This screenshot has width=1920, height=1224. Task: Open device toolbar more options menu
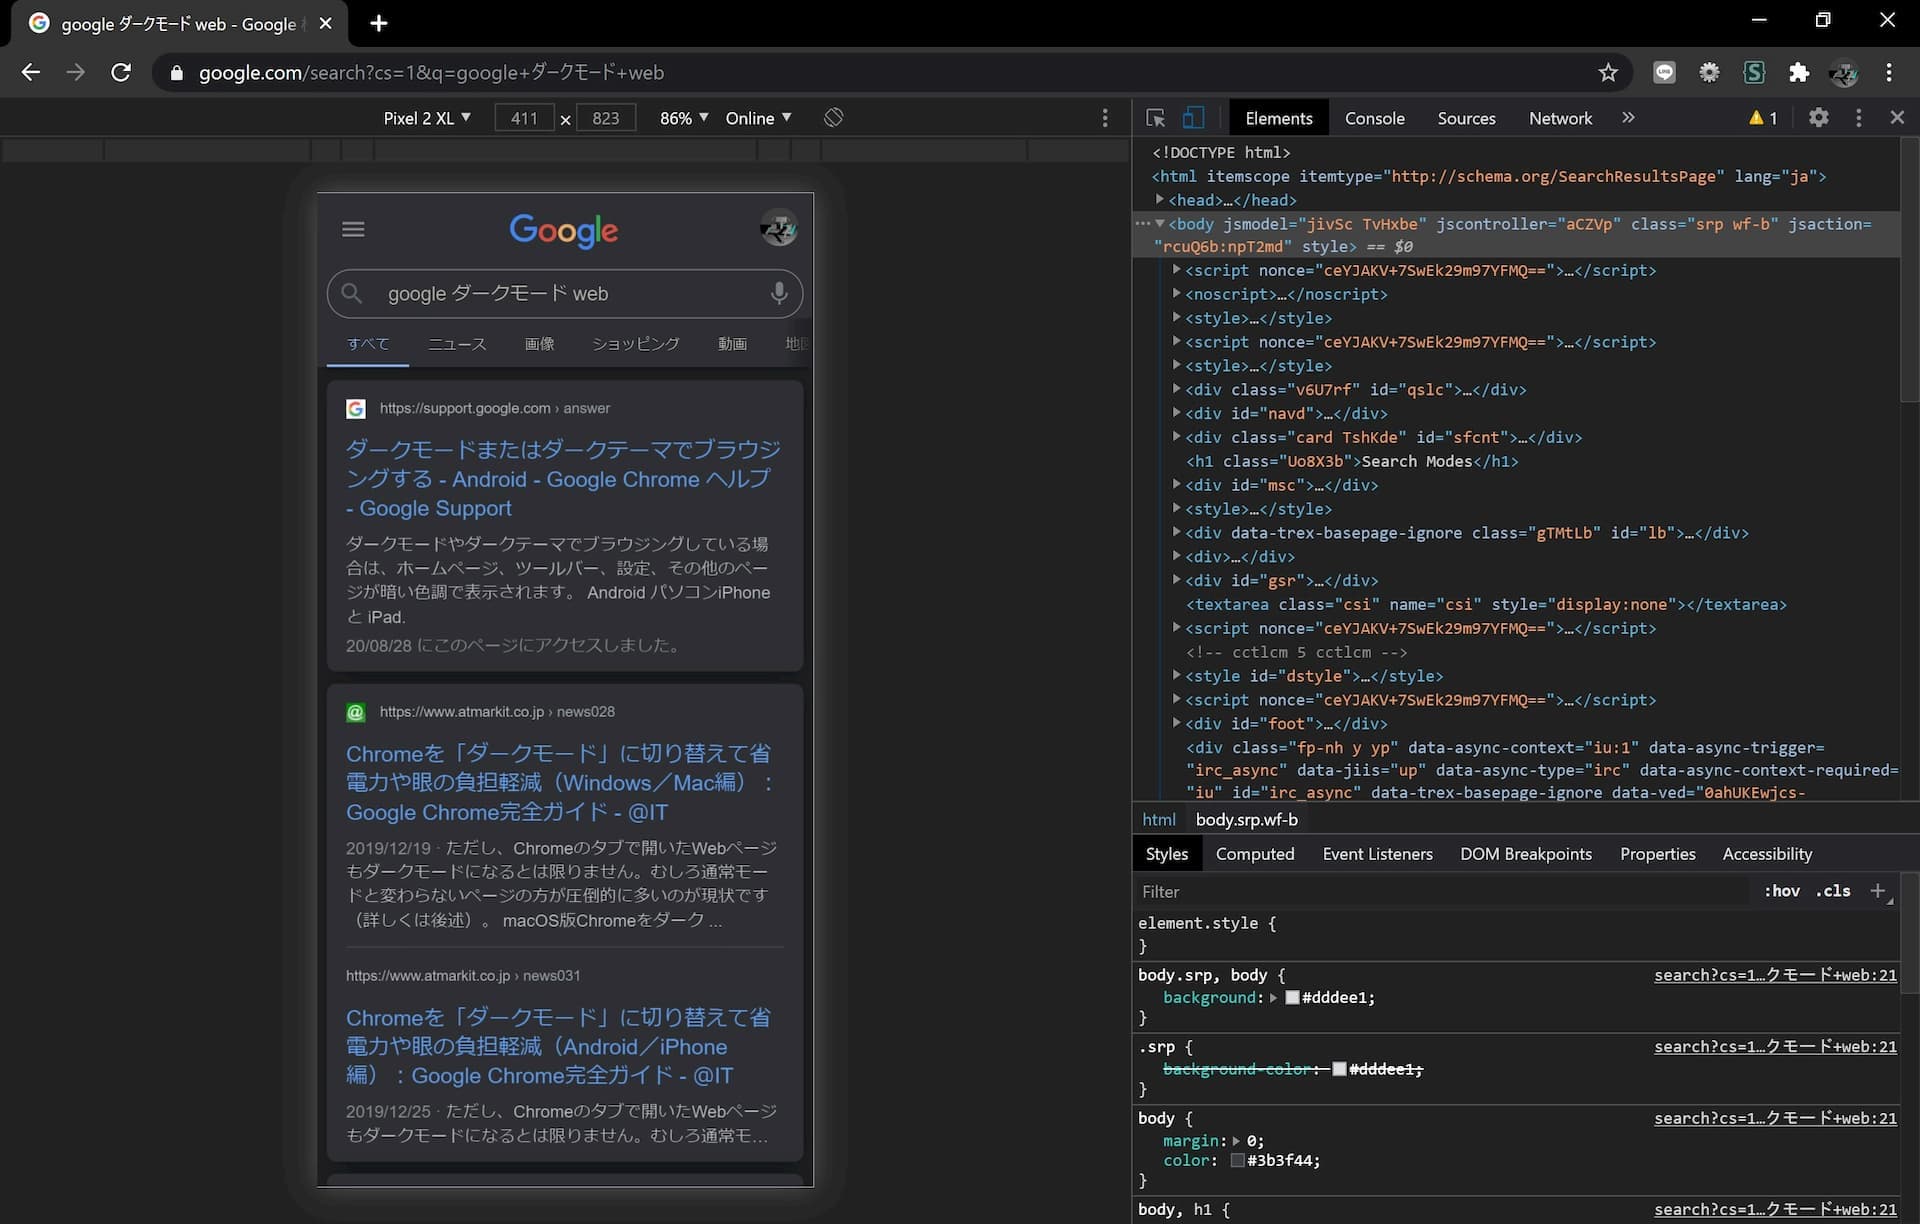(1105, 118)
